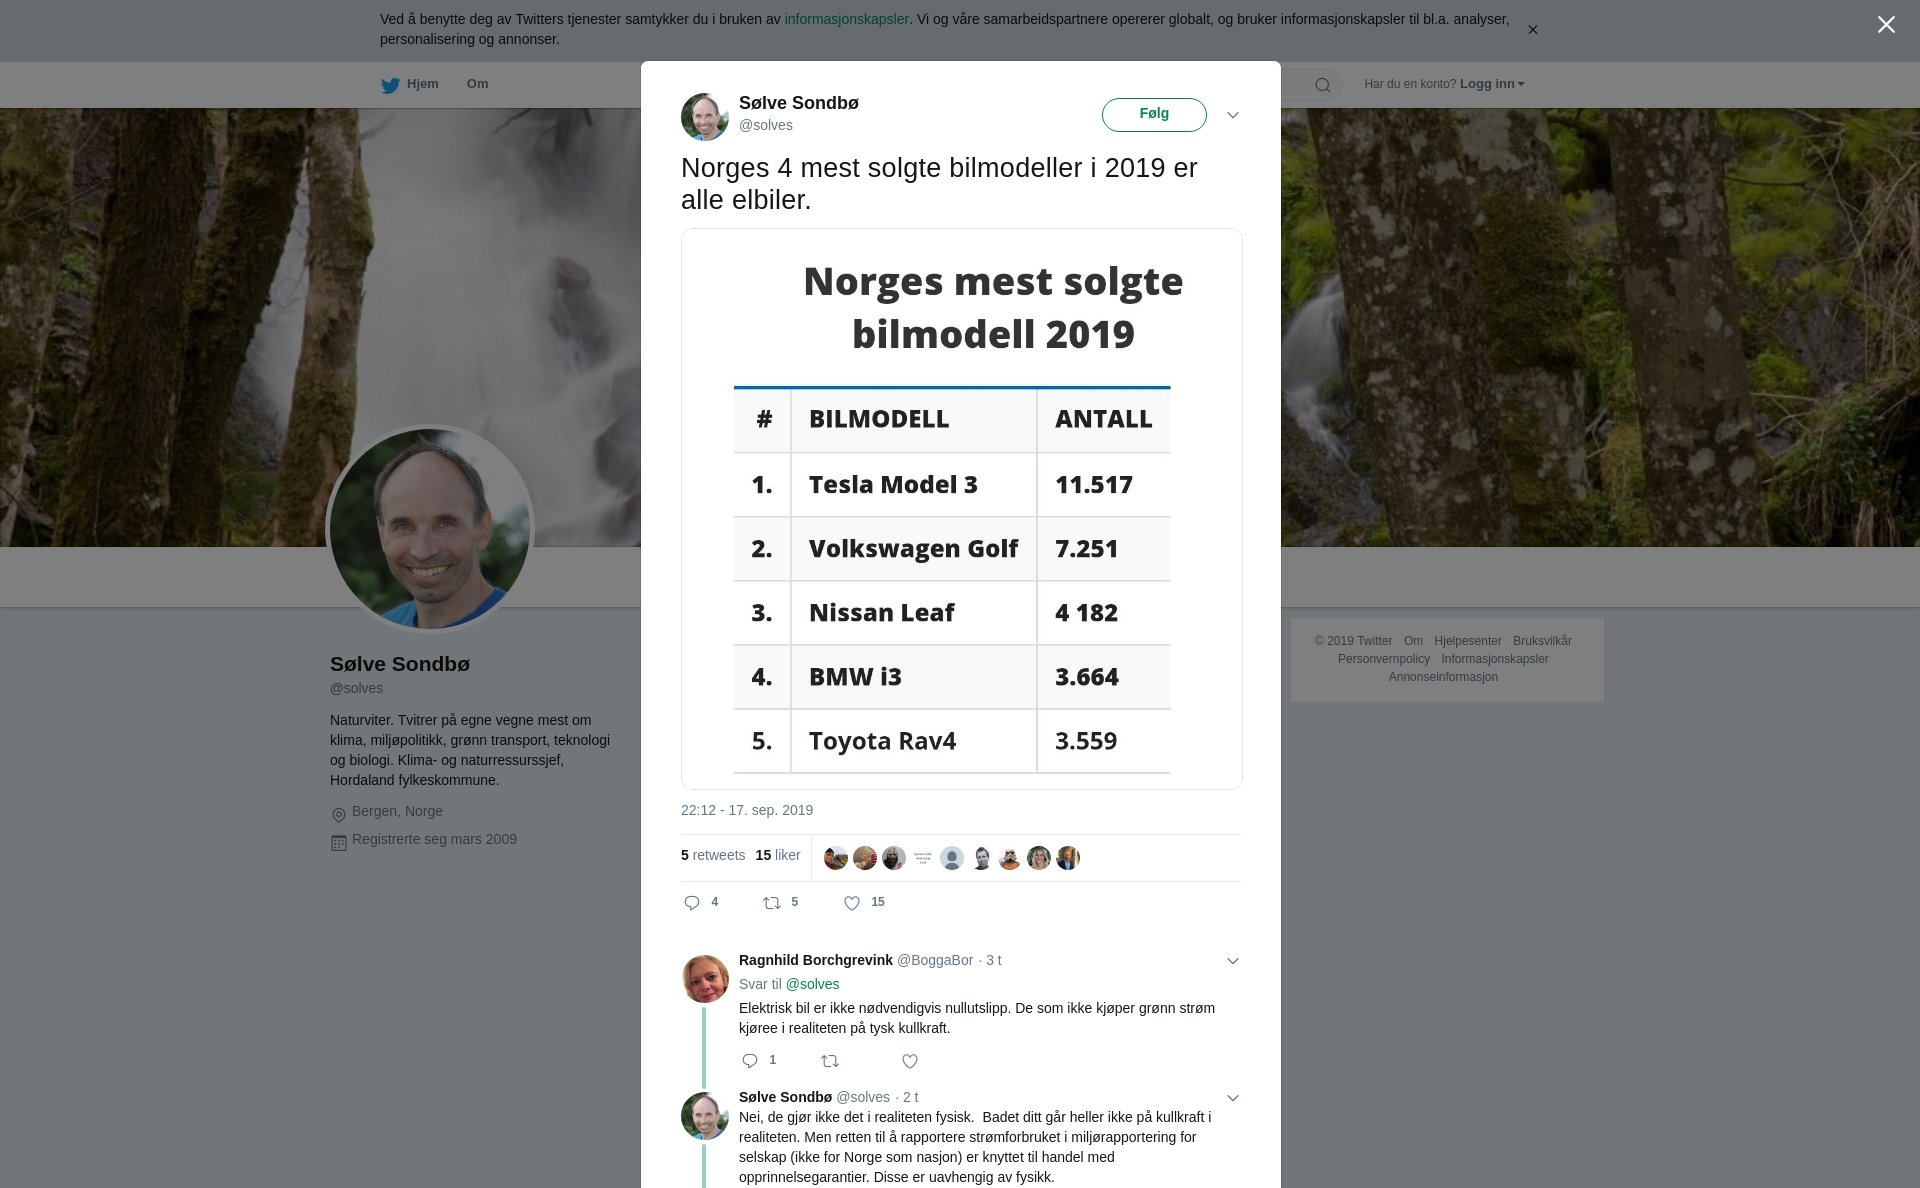Retweet Ragnhild Borchgrevink's reply
This screenshot has height=1188, width=1920.
830,1061
